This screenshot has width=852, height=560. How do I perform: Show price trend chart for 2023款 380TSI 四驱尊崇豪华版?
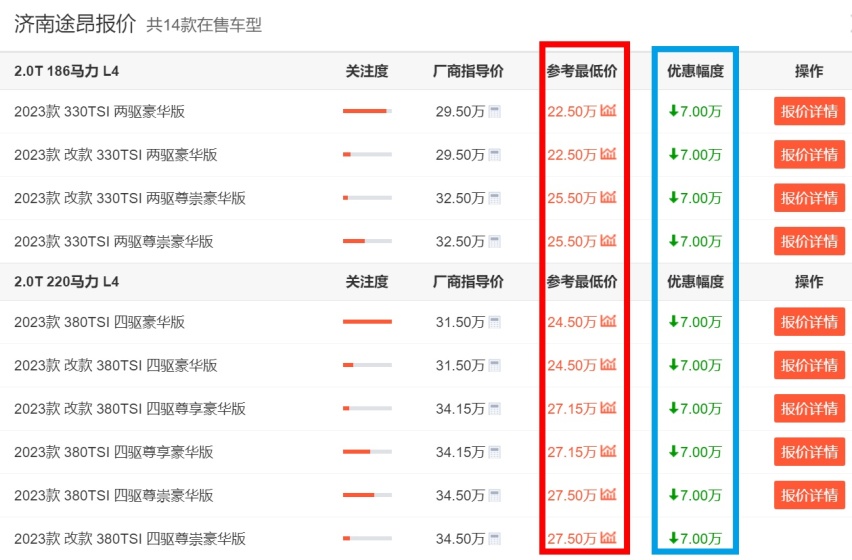click(608, 494)
